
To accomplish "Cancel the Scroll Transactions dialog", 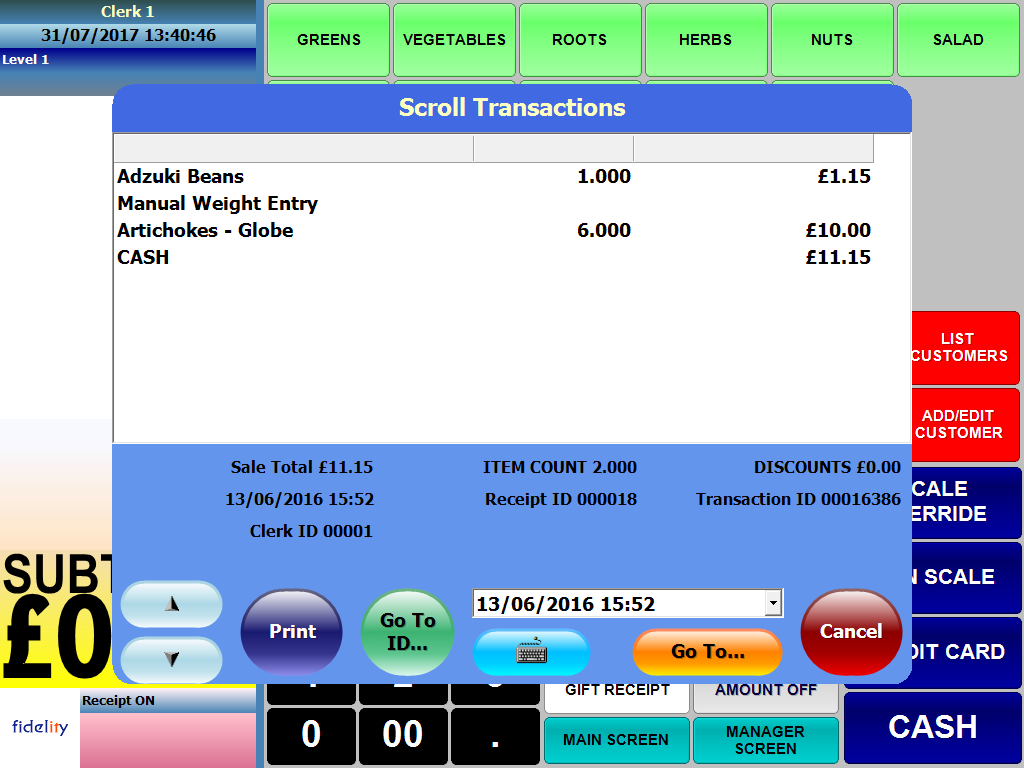I will tap(850, 631).
